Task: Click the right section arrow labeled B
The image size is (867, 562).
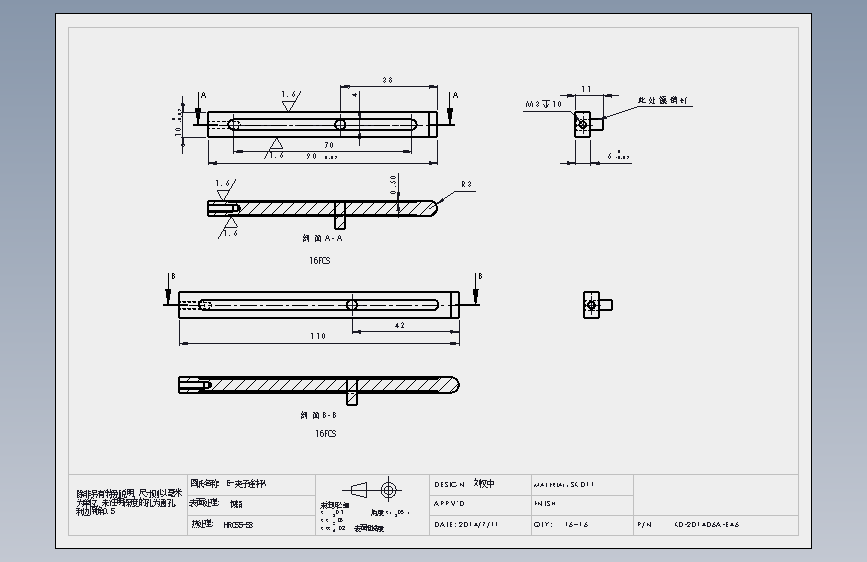Action: [477, 288]
